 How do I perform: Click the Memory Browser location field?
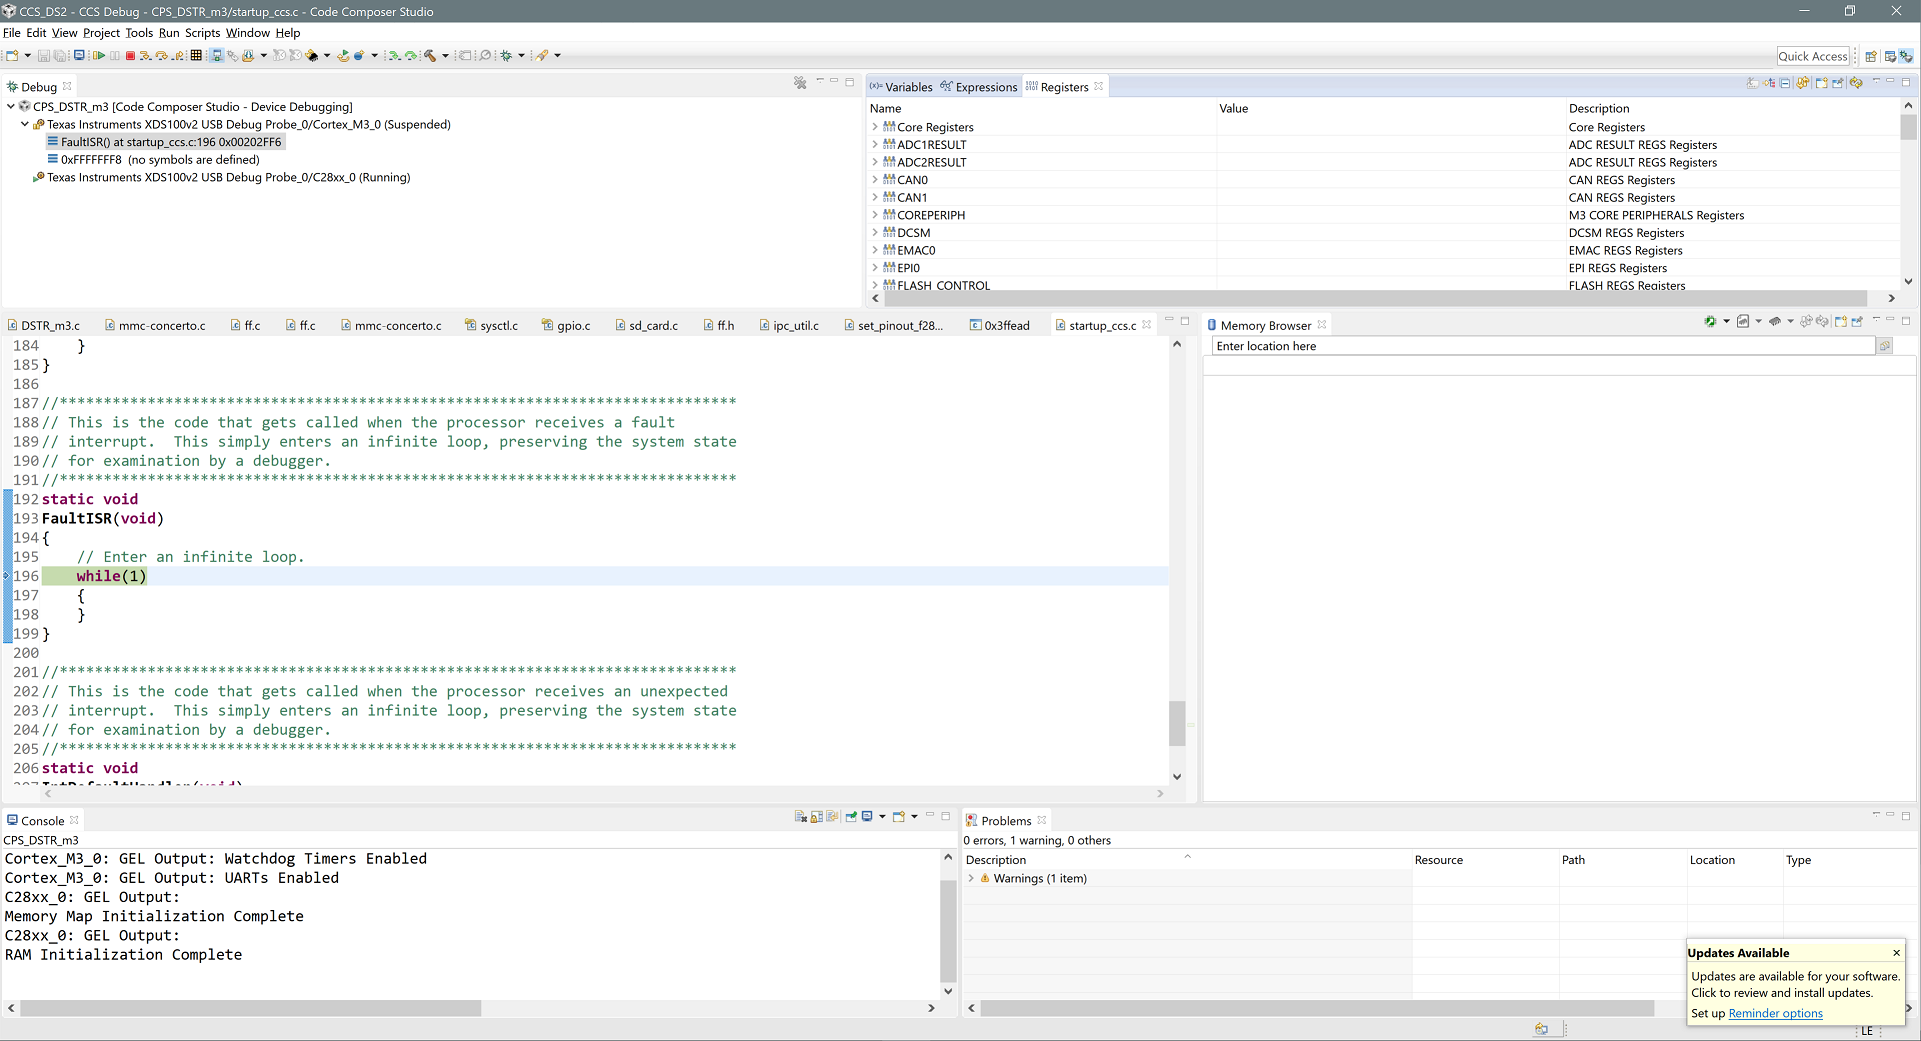[x=1540, y=346]
